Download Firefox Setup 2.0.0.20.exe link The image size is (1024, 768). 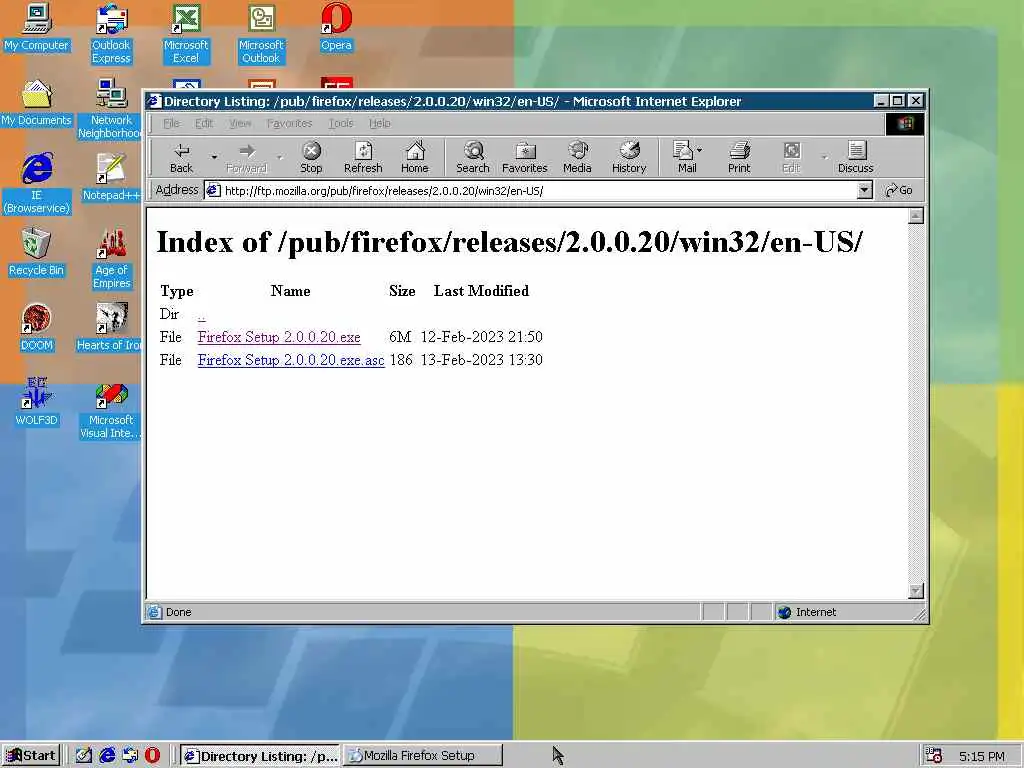coord(279,337)
